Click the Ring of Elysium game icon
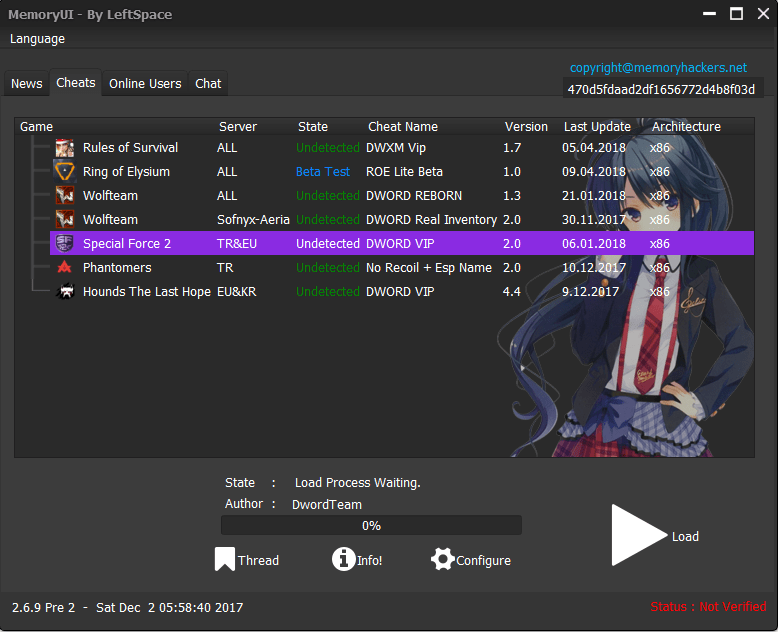This screenshot has height=632, width=778. 65,172
